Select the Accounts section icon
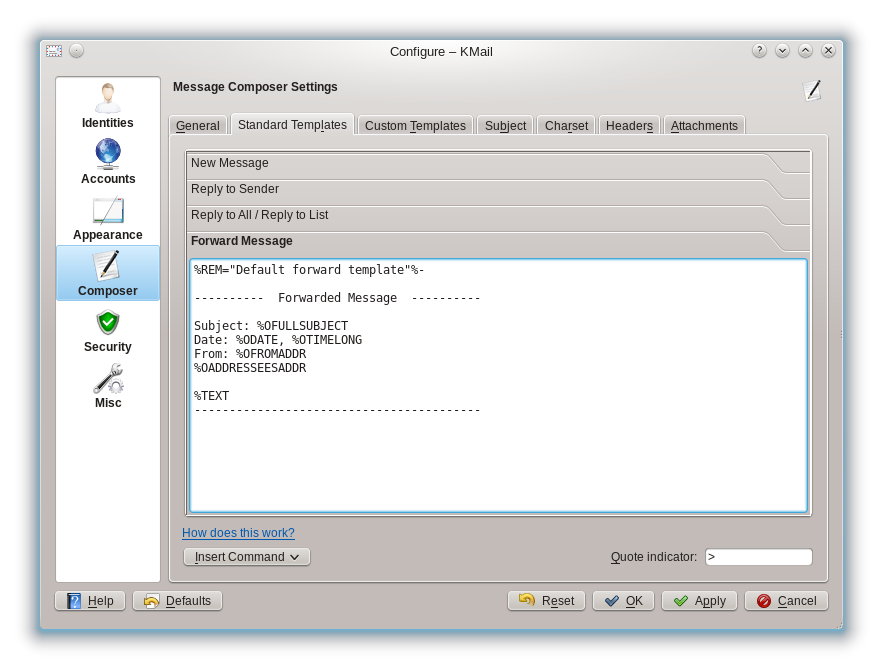Image resolution: width=883 pixels, height=669 pixels. pyautogui.click(x=107, y=160)
